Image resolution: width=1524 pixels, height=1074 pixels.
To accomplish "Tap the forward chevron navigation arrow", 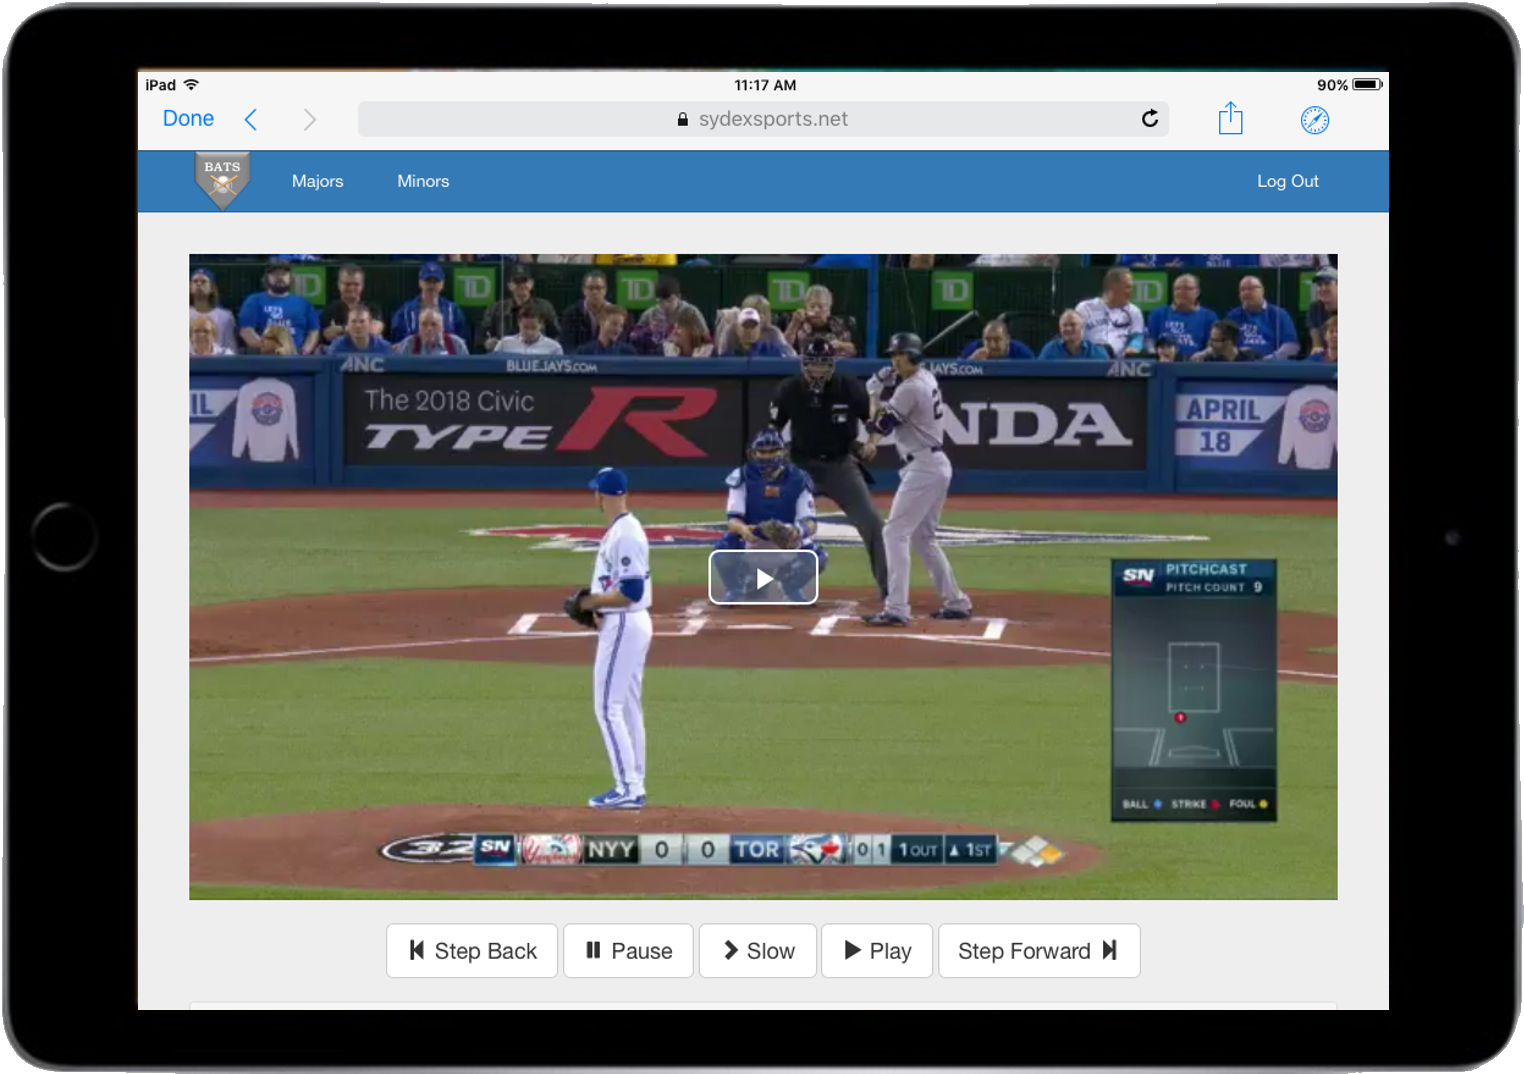I will point(309,120).
